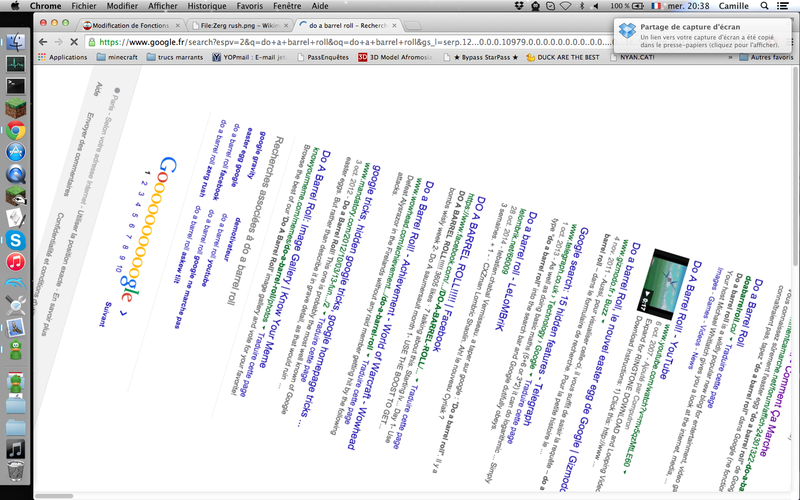The height and width of the screenshot is (500, 800).
Task: Stop loading the page with X button
Action: pos(74,42)
